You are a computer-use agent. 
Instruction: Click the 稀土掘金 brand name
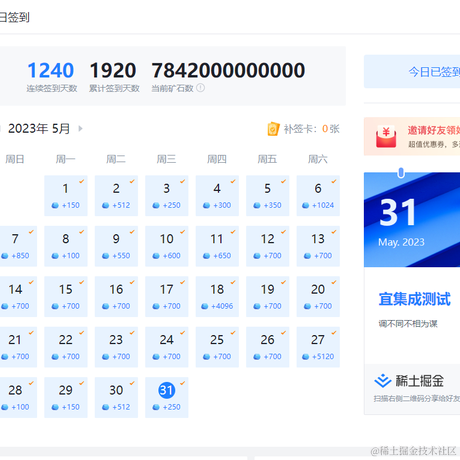pyautogui.click(x=420, y=381)
